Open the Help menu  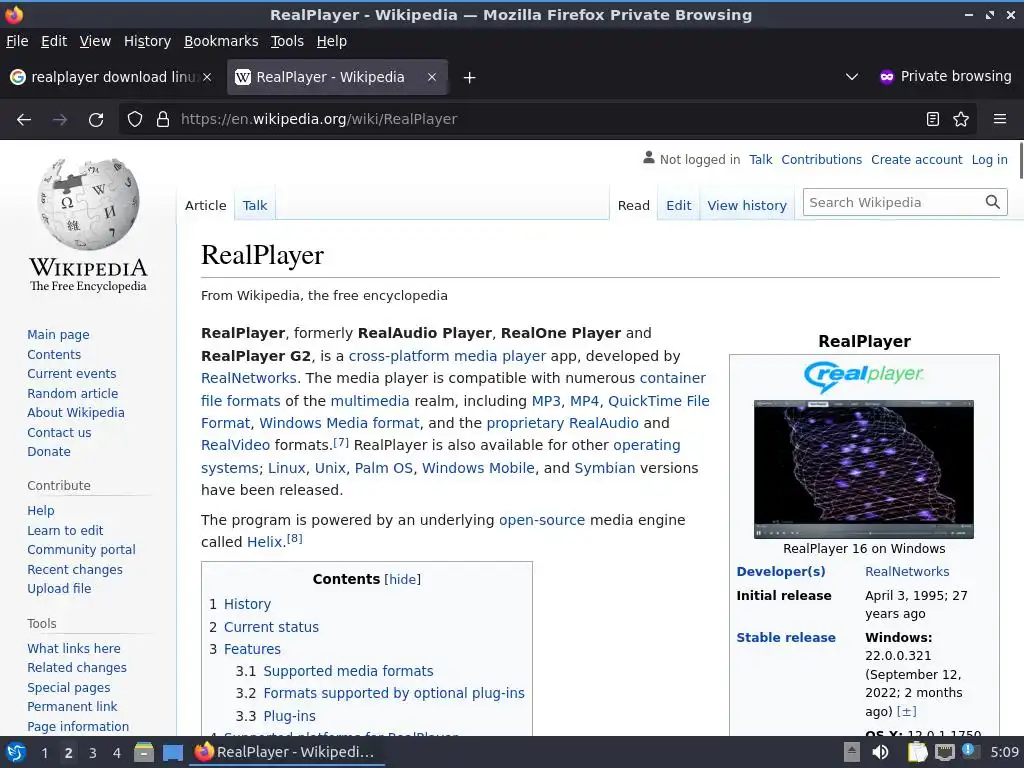click(332, 41)
